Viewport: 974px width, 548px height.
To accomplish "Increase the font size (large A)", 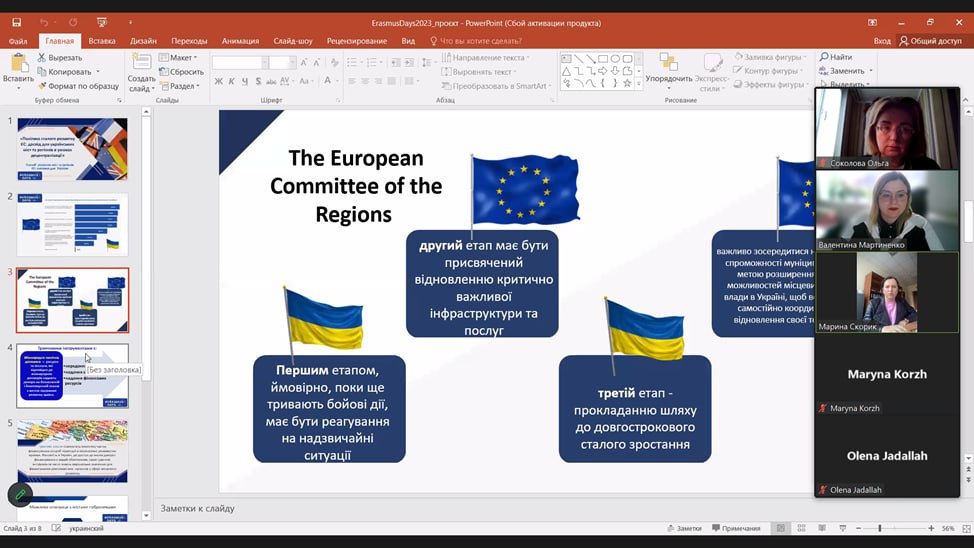I will pos(304,63).
